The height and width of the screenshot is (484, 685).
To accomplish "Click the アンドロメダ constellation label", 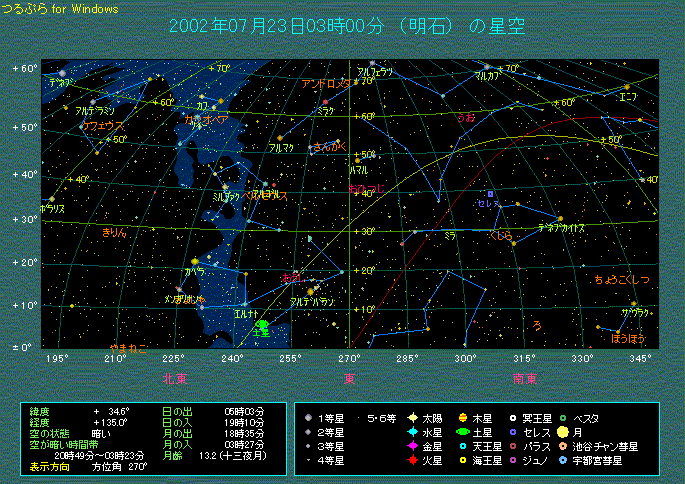I will pyautogui.click(x=325, y=84).
